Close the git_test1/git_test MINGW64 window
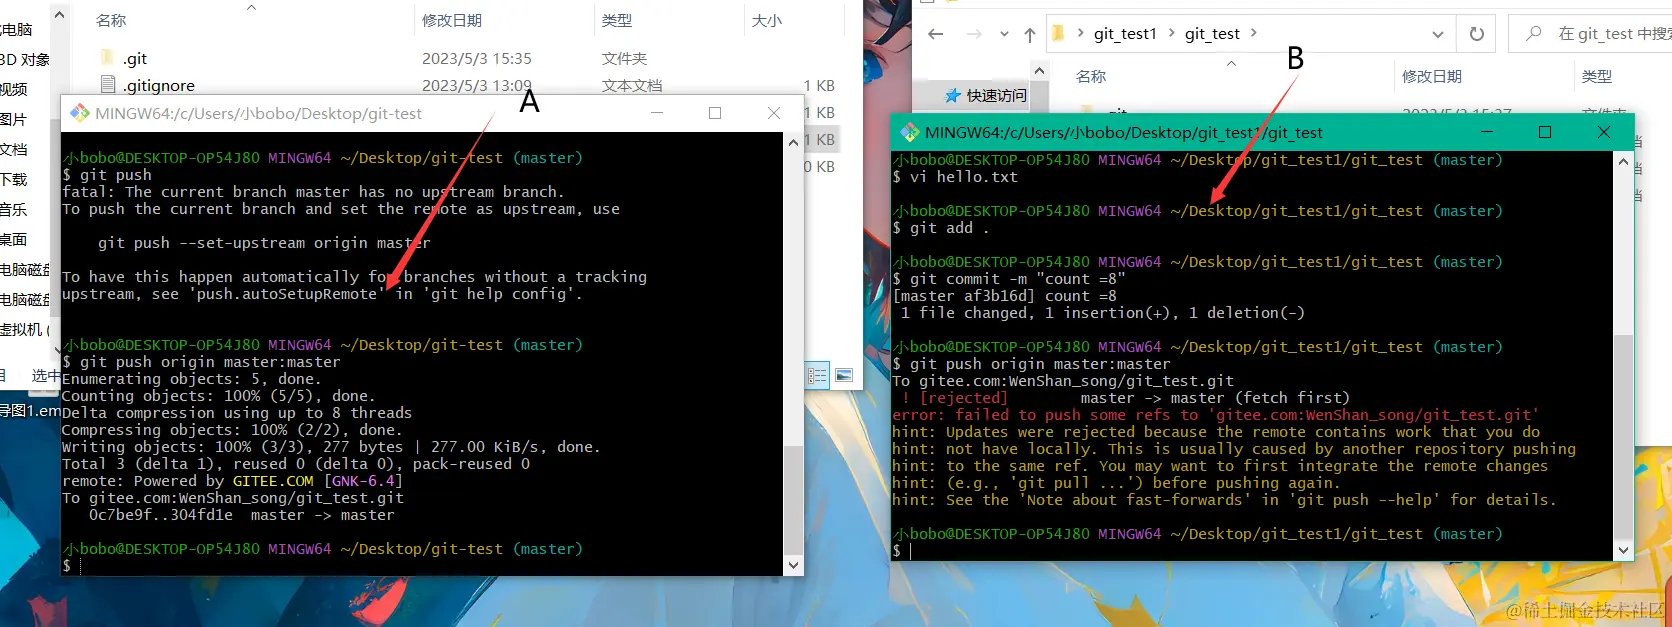Image resolution: width=1672 pixels, height=627 pixels. tap(1604, 132)
